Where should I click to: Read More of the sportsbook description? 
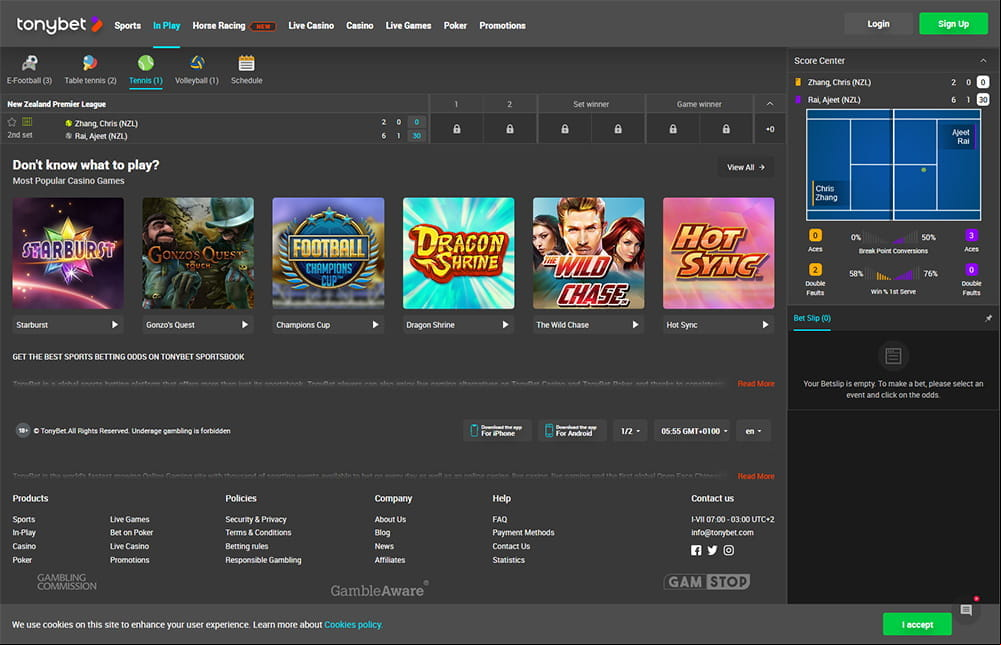click(x=756, y=384)
